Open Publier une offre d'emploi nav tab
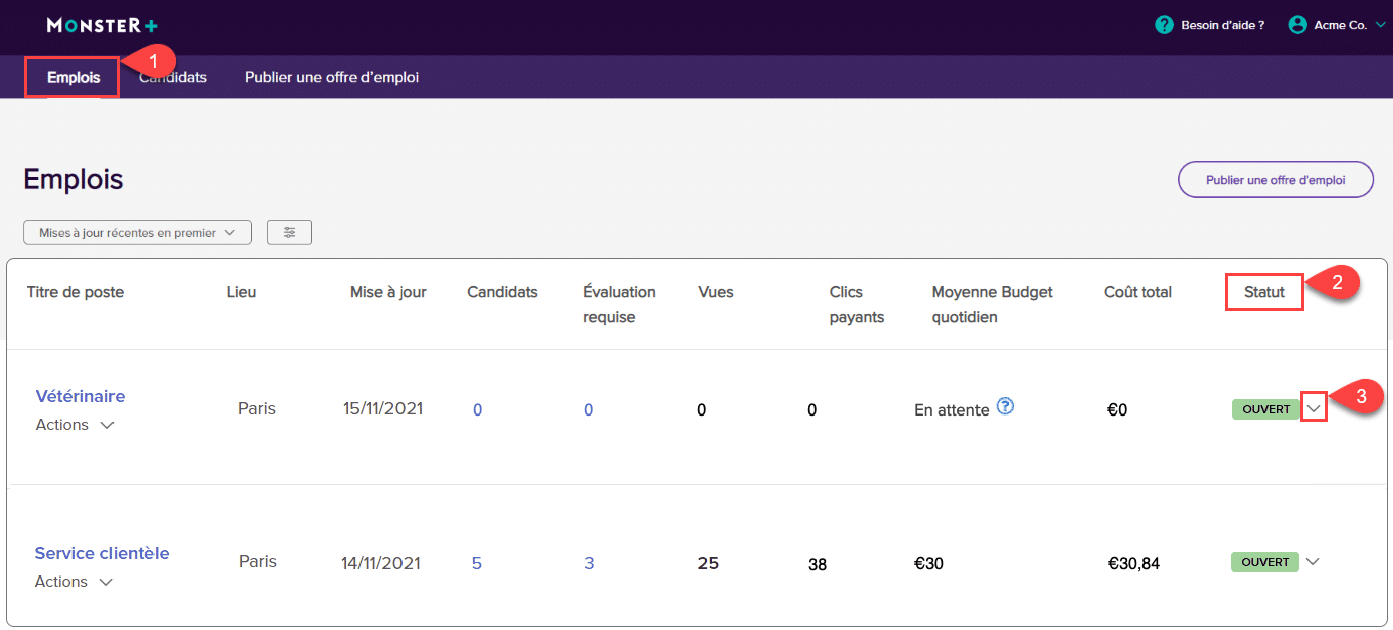 click(331, 77)
